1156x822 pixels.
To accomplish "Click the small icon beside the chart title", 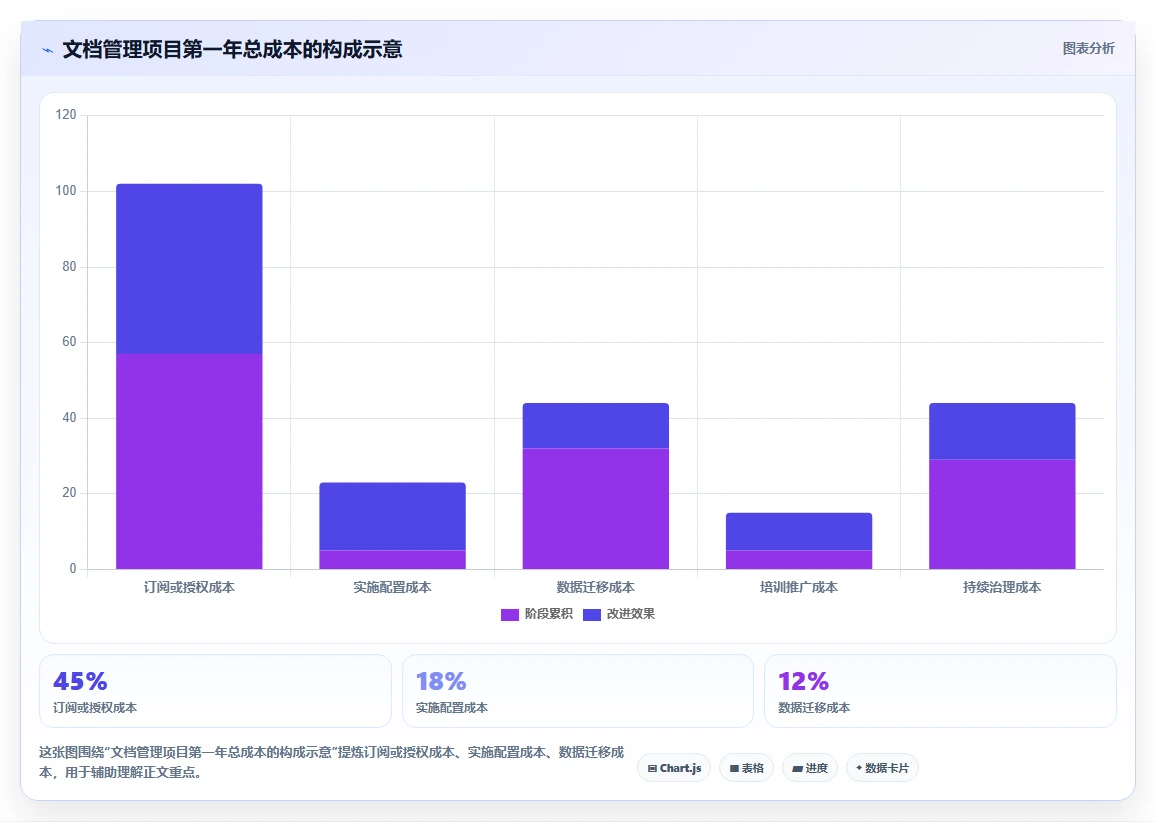I will (48, 50).
